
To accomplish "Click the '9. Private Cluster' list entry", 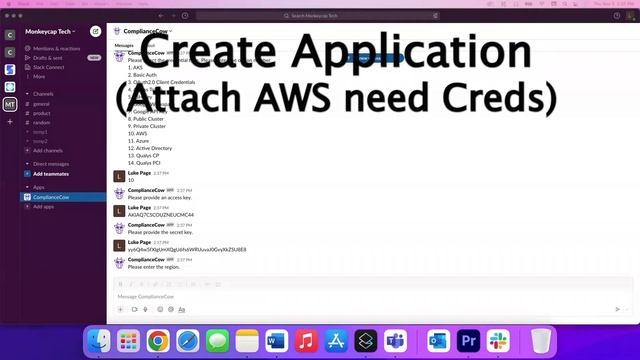I will click(x=147, y=126).
